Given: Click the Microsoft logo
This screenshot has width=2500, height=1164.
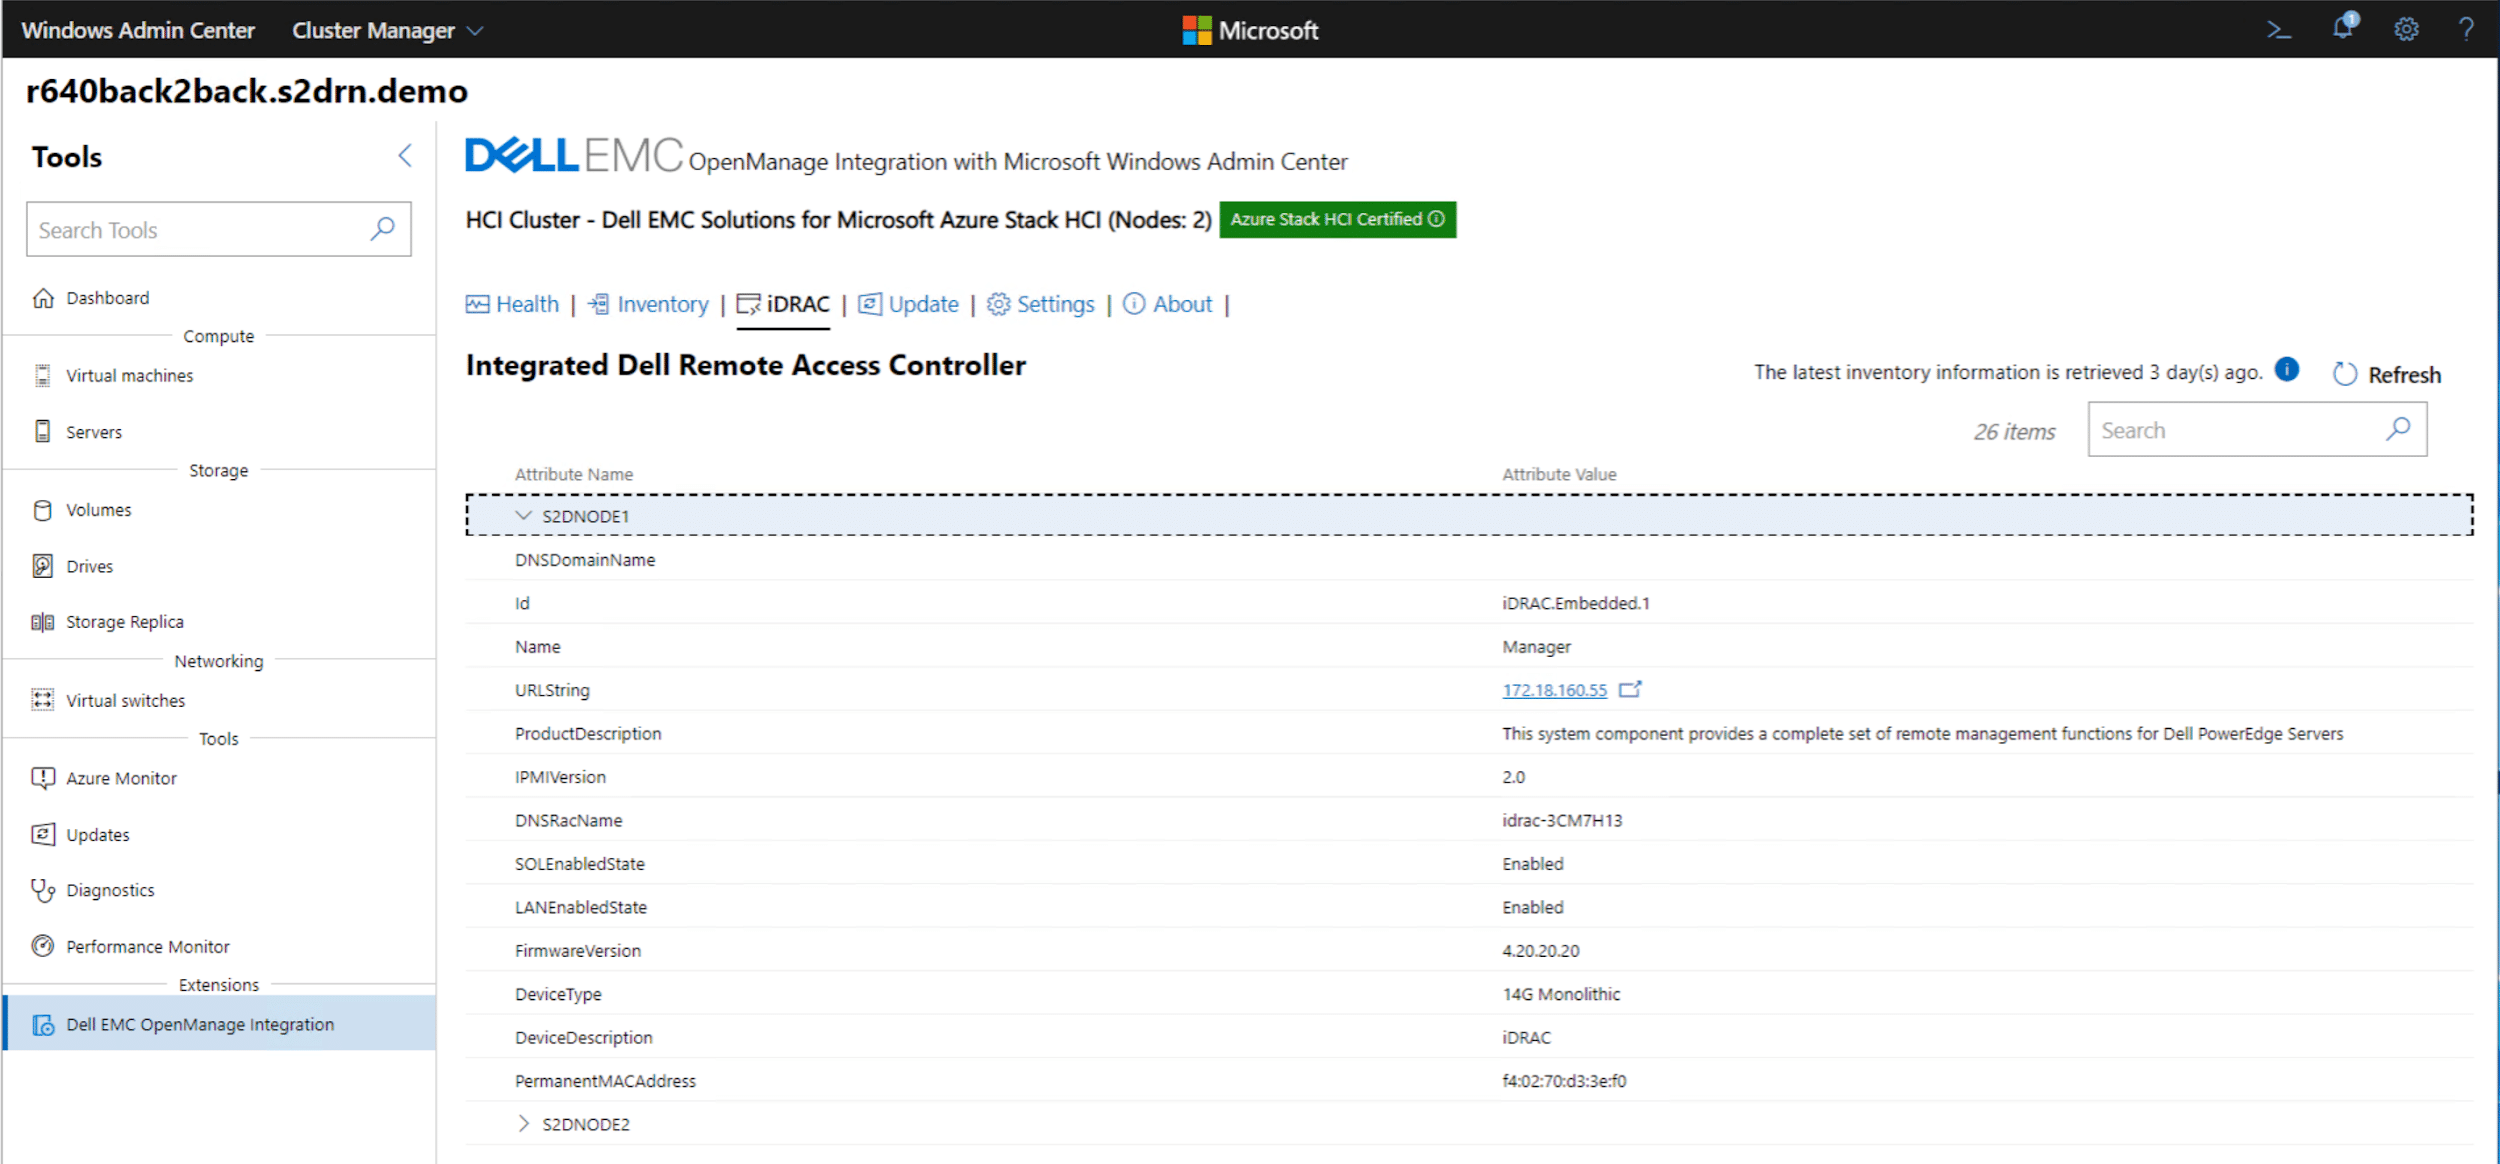Looking at the screenshot, I should (x=1250, y=30).
